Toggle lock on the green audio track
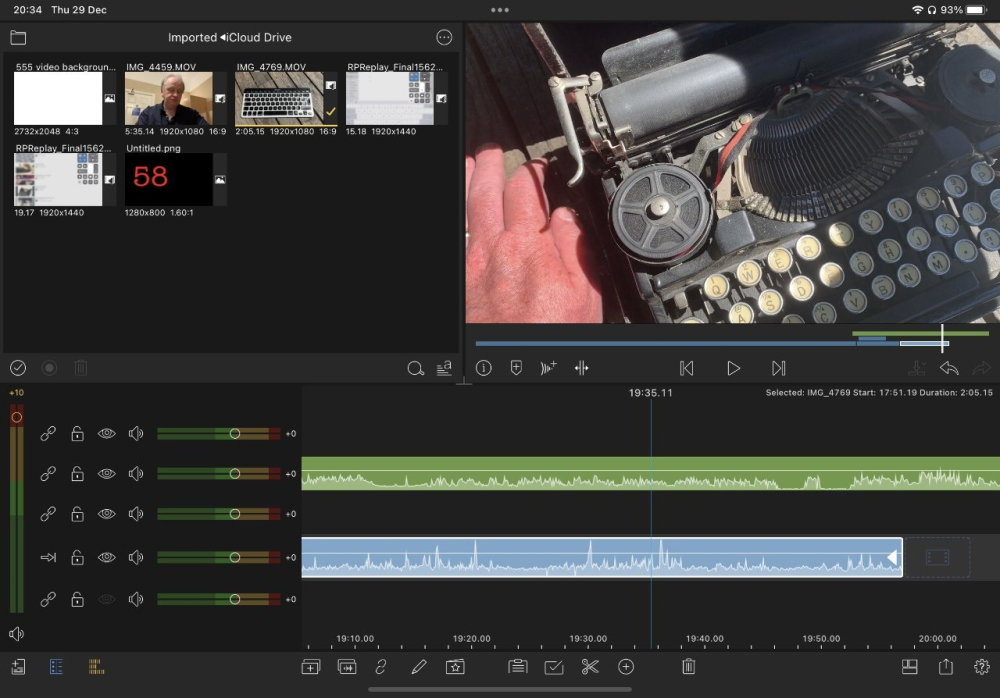 tap(77, 474)
